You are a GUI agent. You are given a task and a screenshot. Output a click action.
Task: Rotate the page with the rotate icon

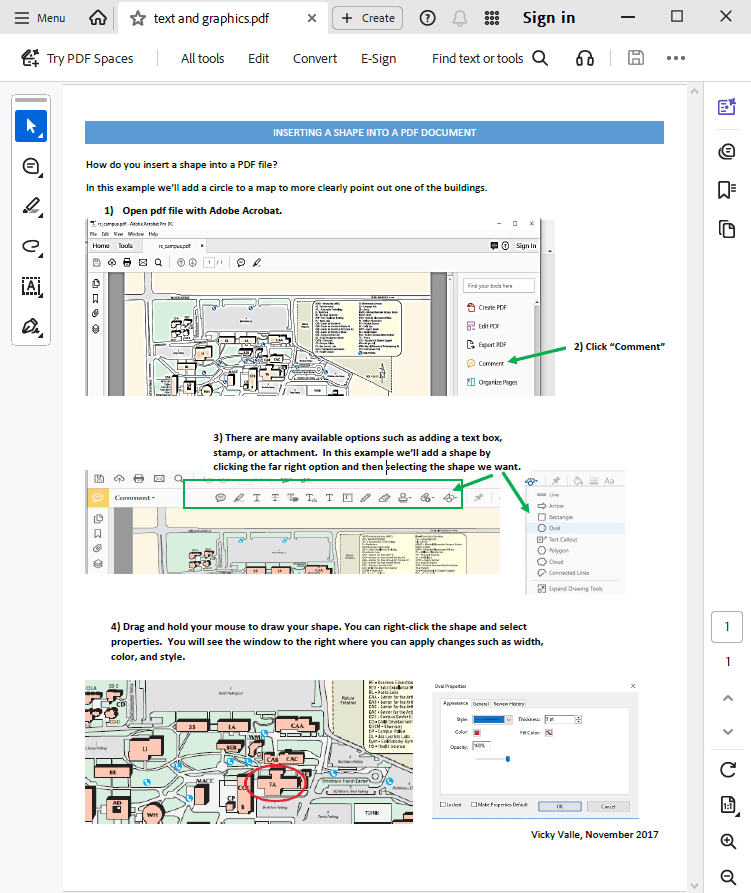[x=728, y=769]
